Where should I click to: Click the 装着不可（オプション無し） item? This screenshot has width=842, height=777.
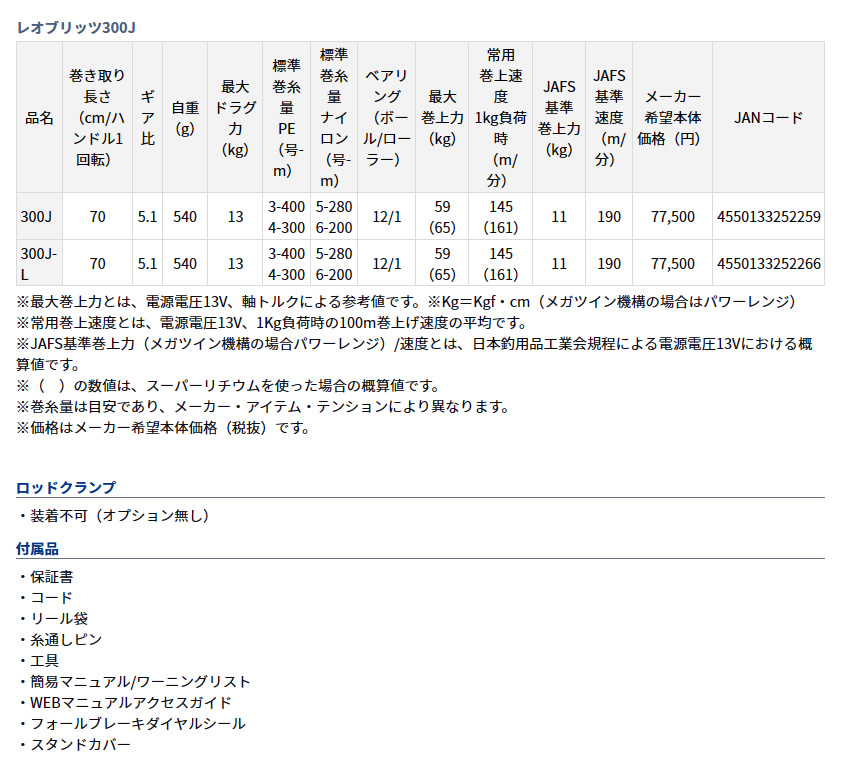click(114, 515)
